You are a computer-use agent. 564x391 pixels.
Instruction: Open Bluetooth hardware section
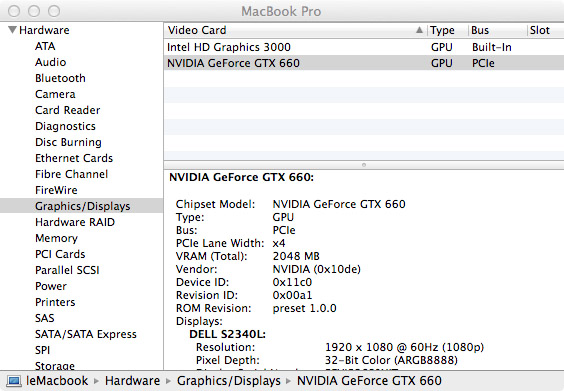(60, 78)
